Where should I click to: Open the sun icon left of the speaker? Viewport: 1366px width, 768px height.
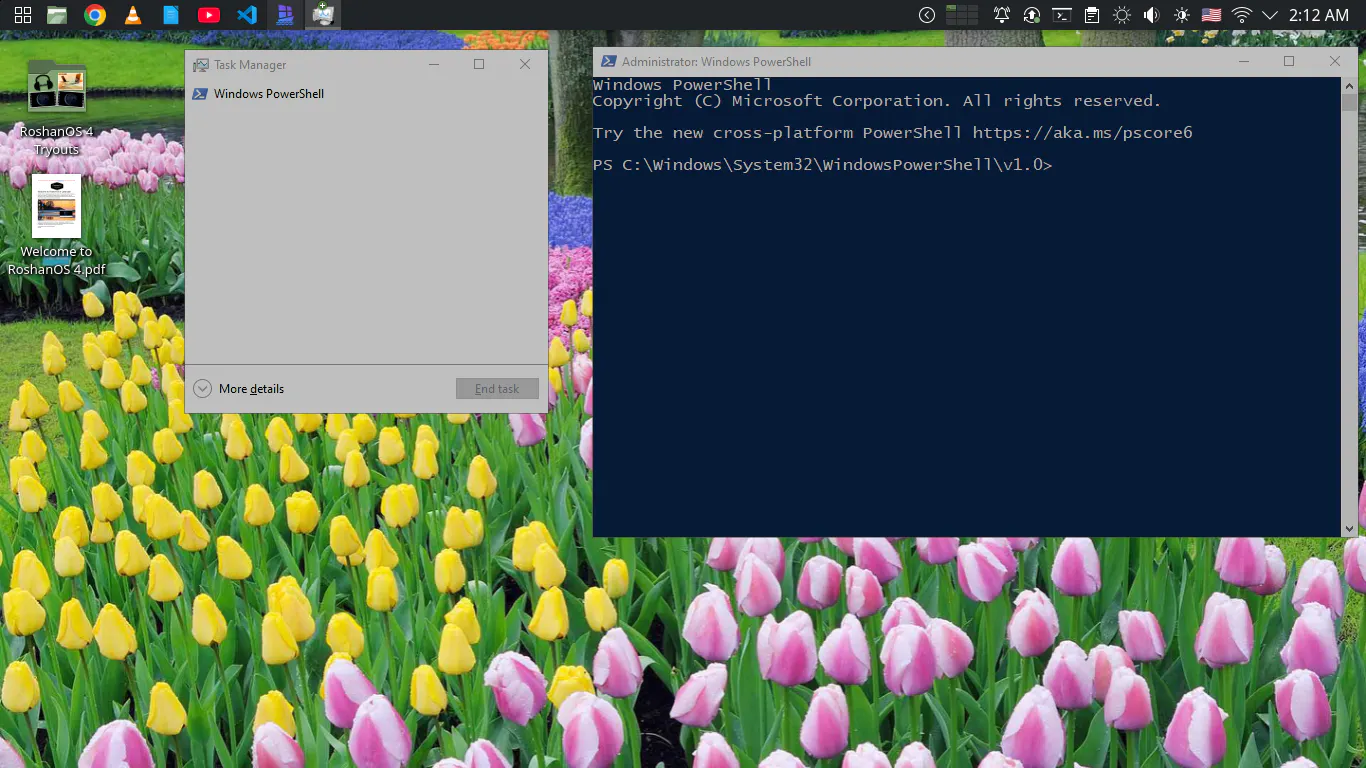[x=1122, y=15]
